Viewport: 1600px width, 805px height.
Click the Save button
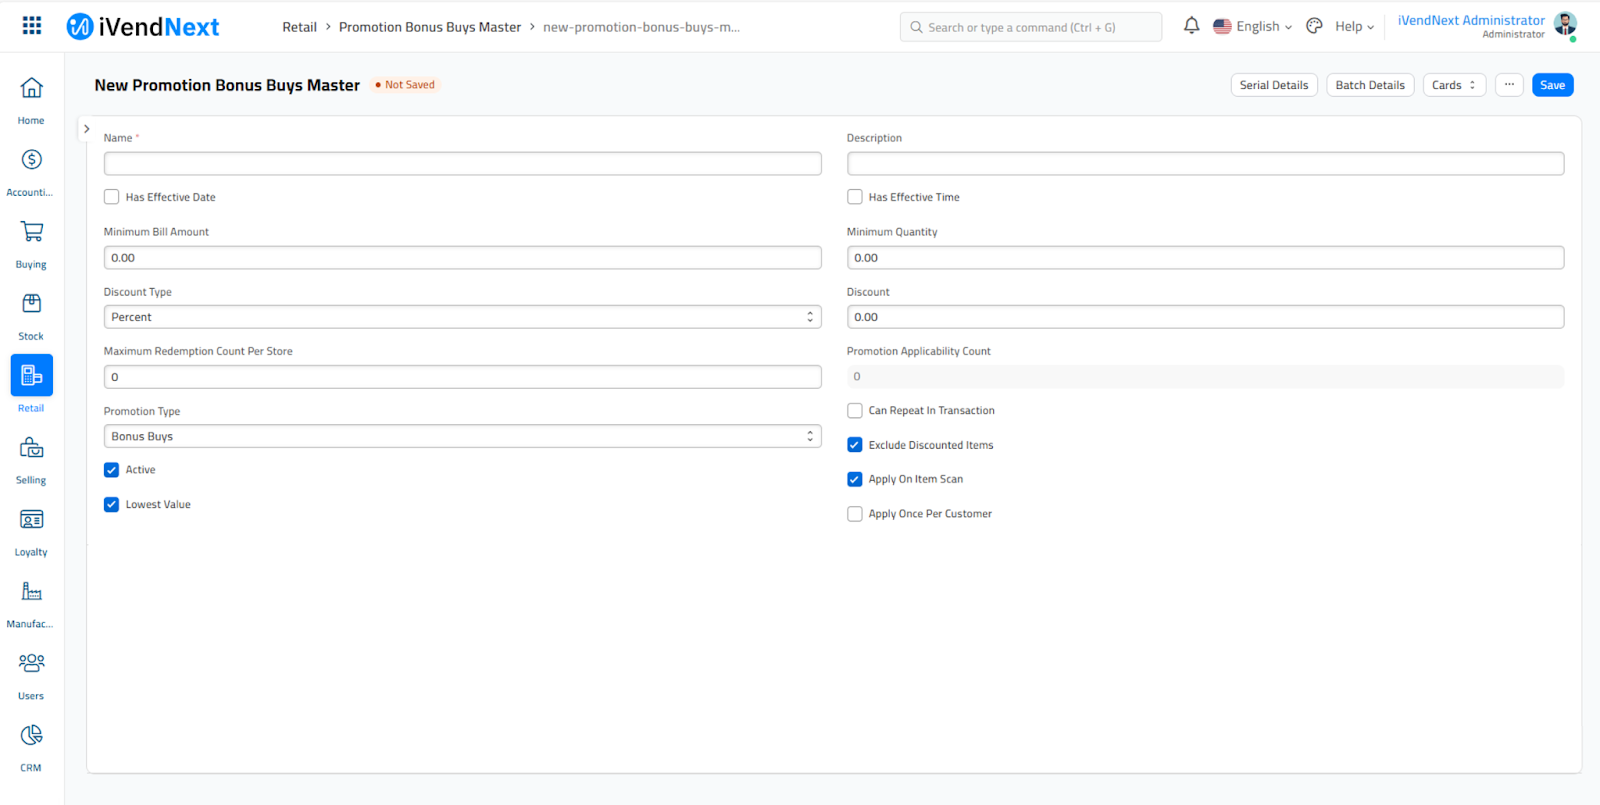(1552, 85)
